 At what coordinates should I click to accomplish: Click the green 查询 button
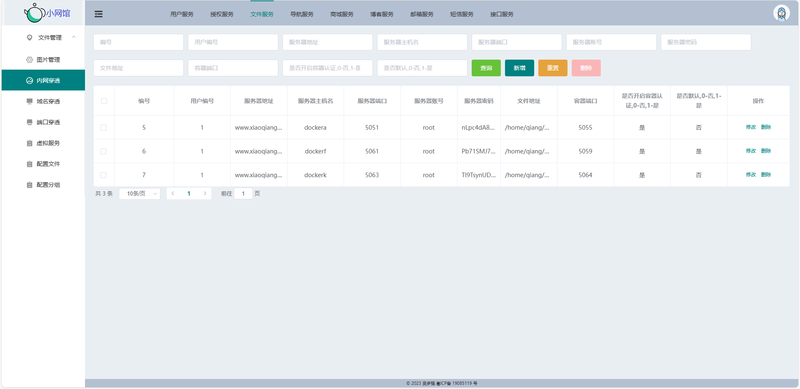coord(486,68)
